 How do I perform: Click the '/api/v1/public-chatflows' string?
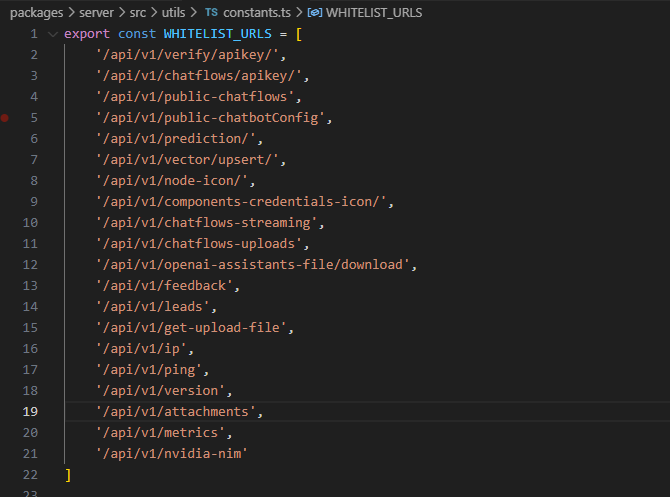195,97
